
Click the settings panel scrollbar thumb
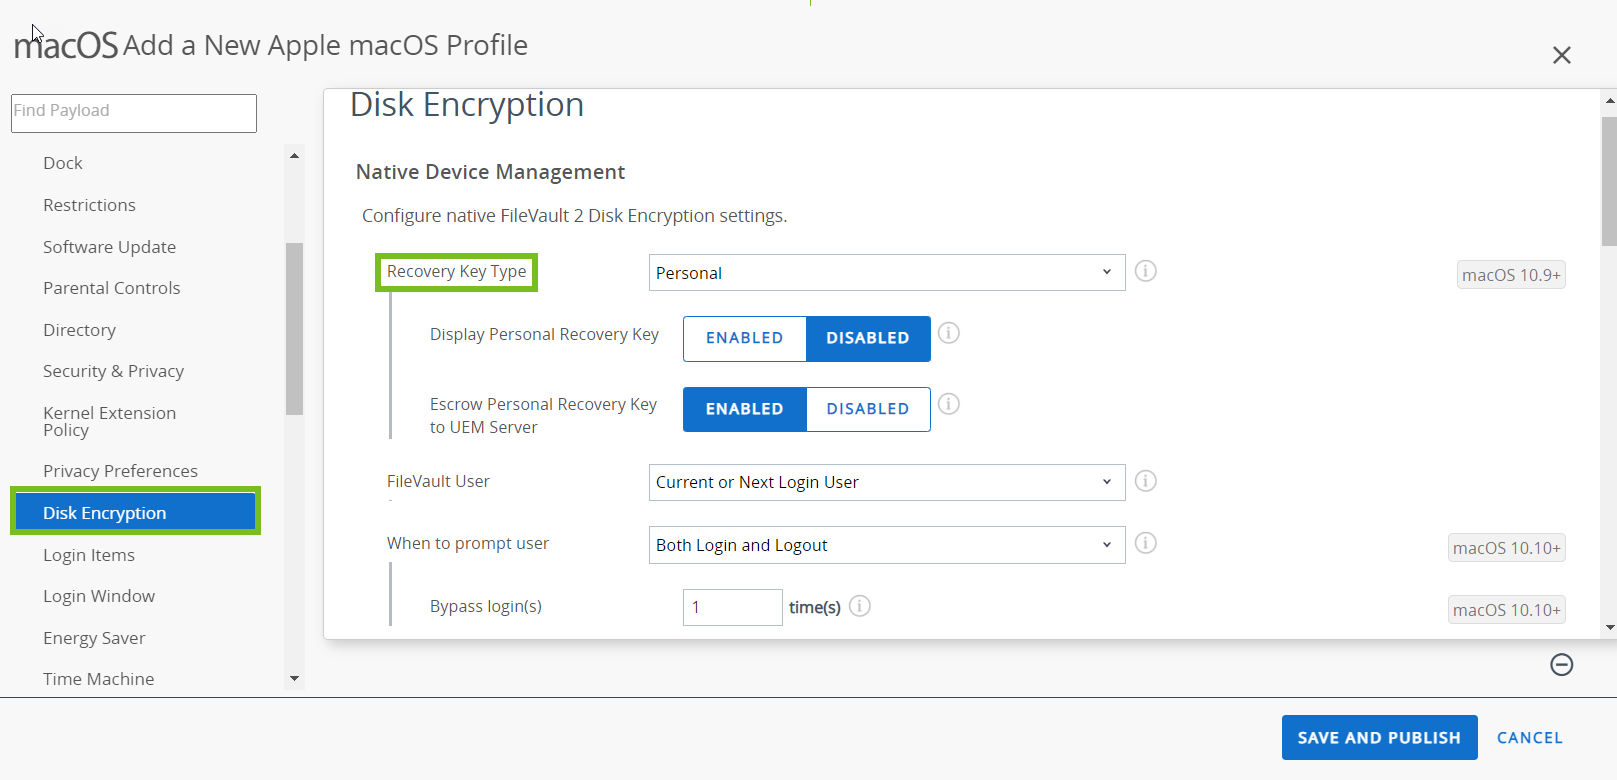click(x=1609, y=181)
